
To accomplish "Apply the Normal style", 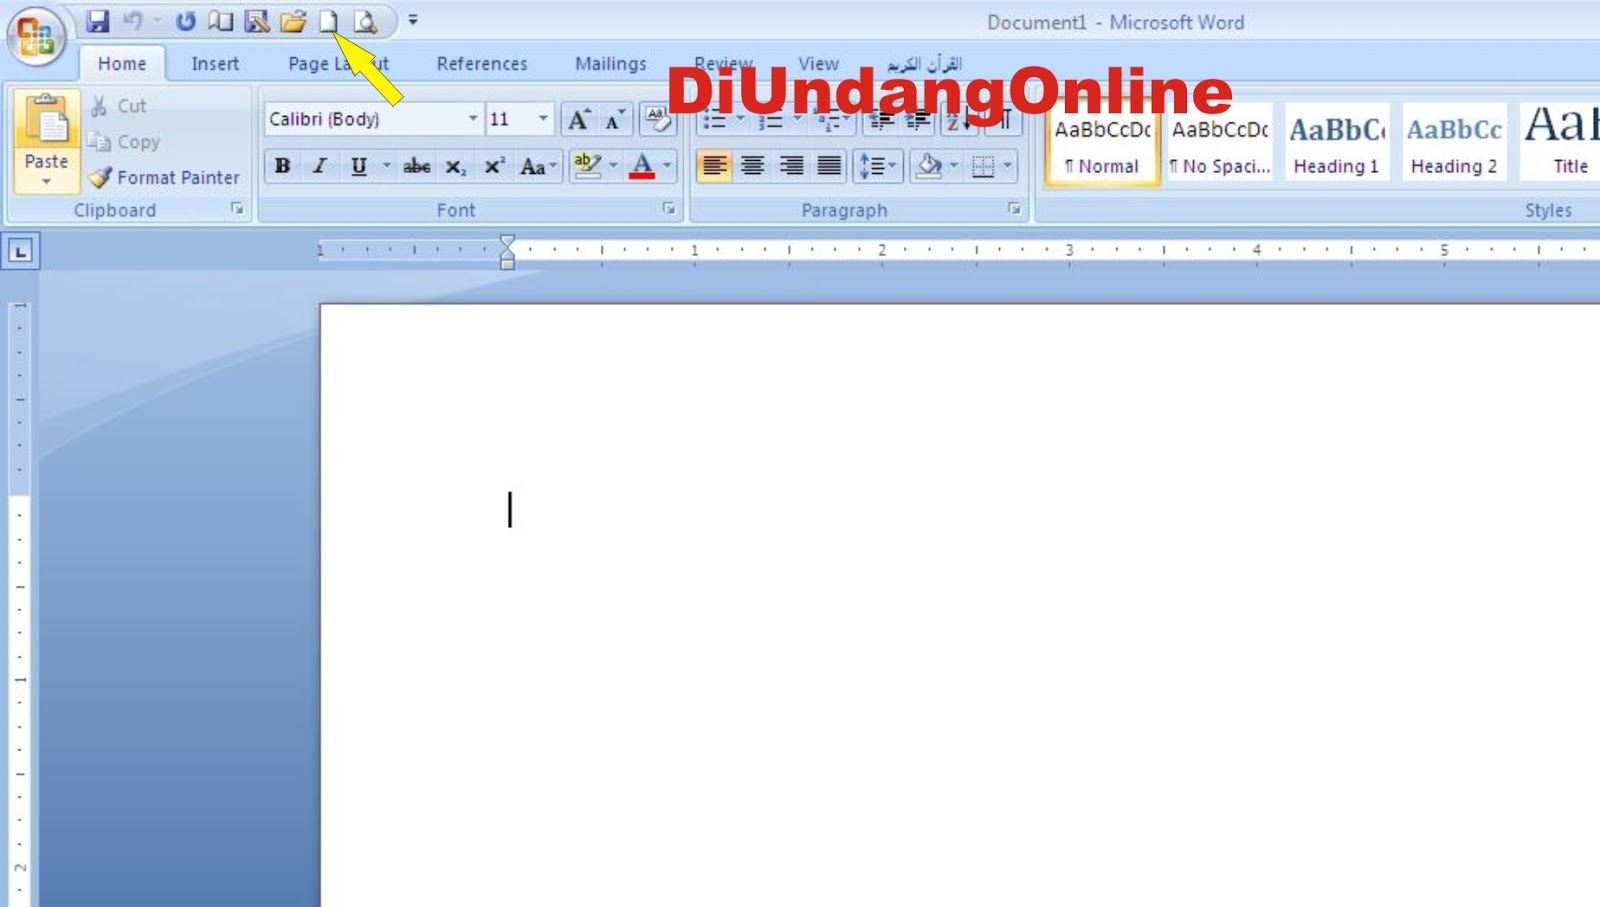I will coord(1102,144).
